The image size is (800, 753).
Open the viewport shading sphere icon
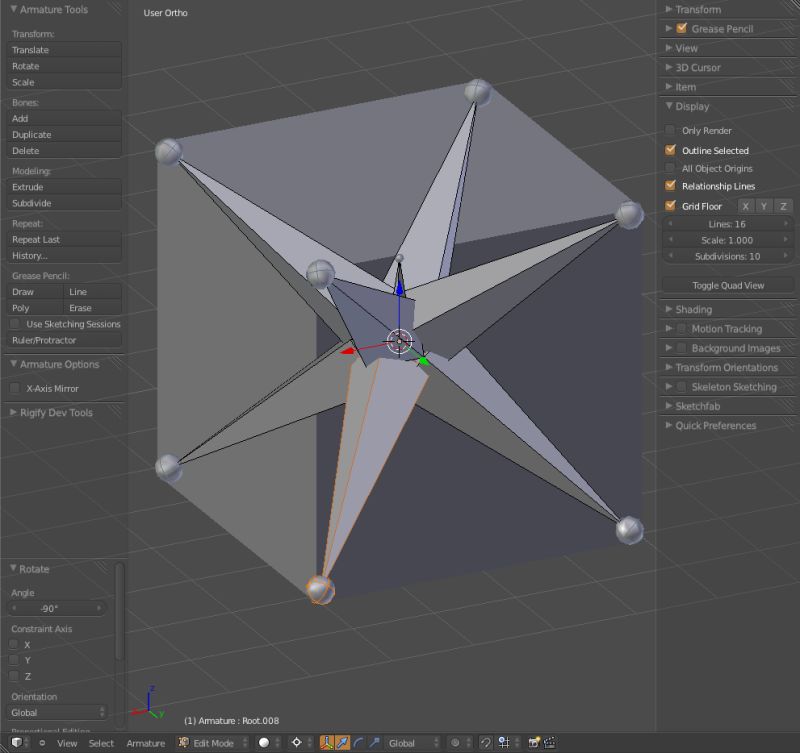pos(265,742)
